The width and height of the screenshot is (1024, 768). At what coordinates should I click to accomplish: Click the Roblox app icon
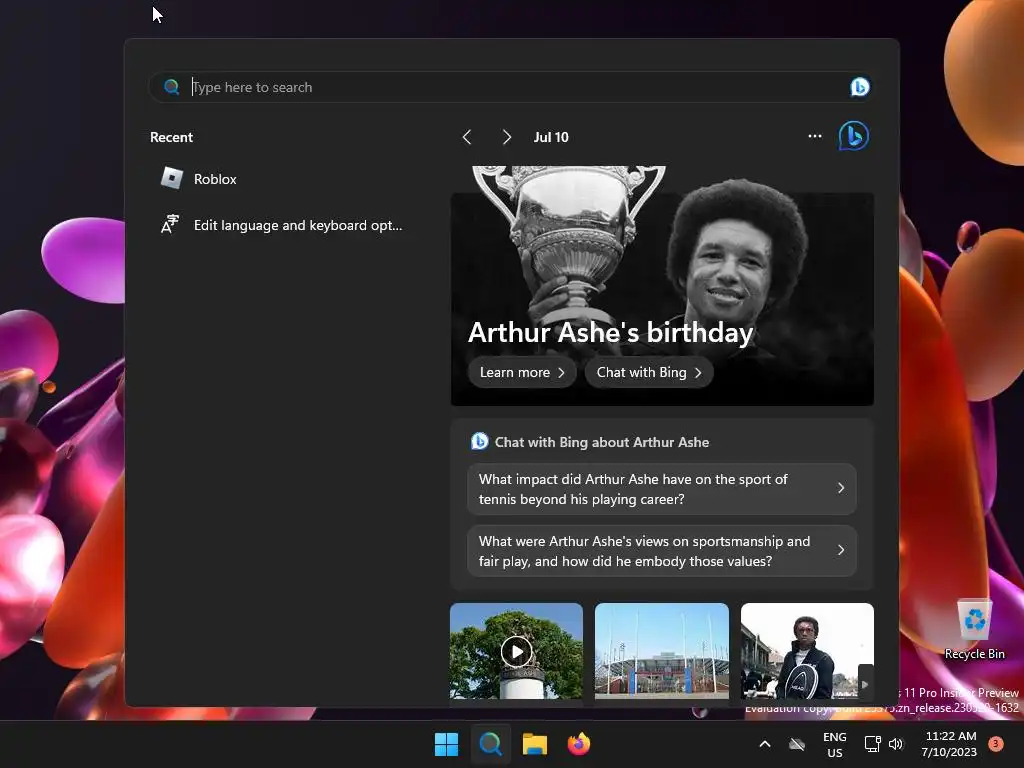tap(172, 178)
